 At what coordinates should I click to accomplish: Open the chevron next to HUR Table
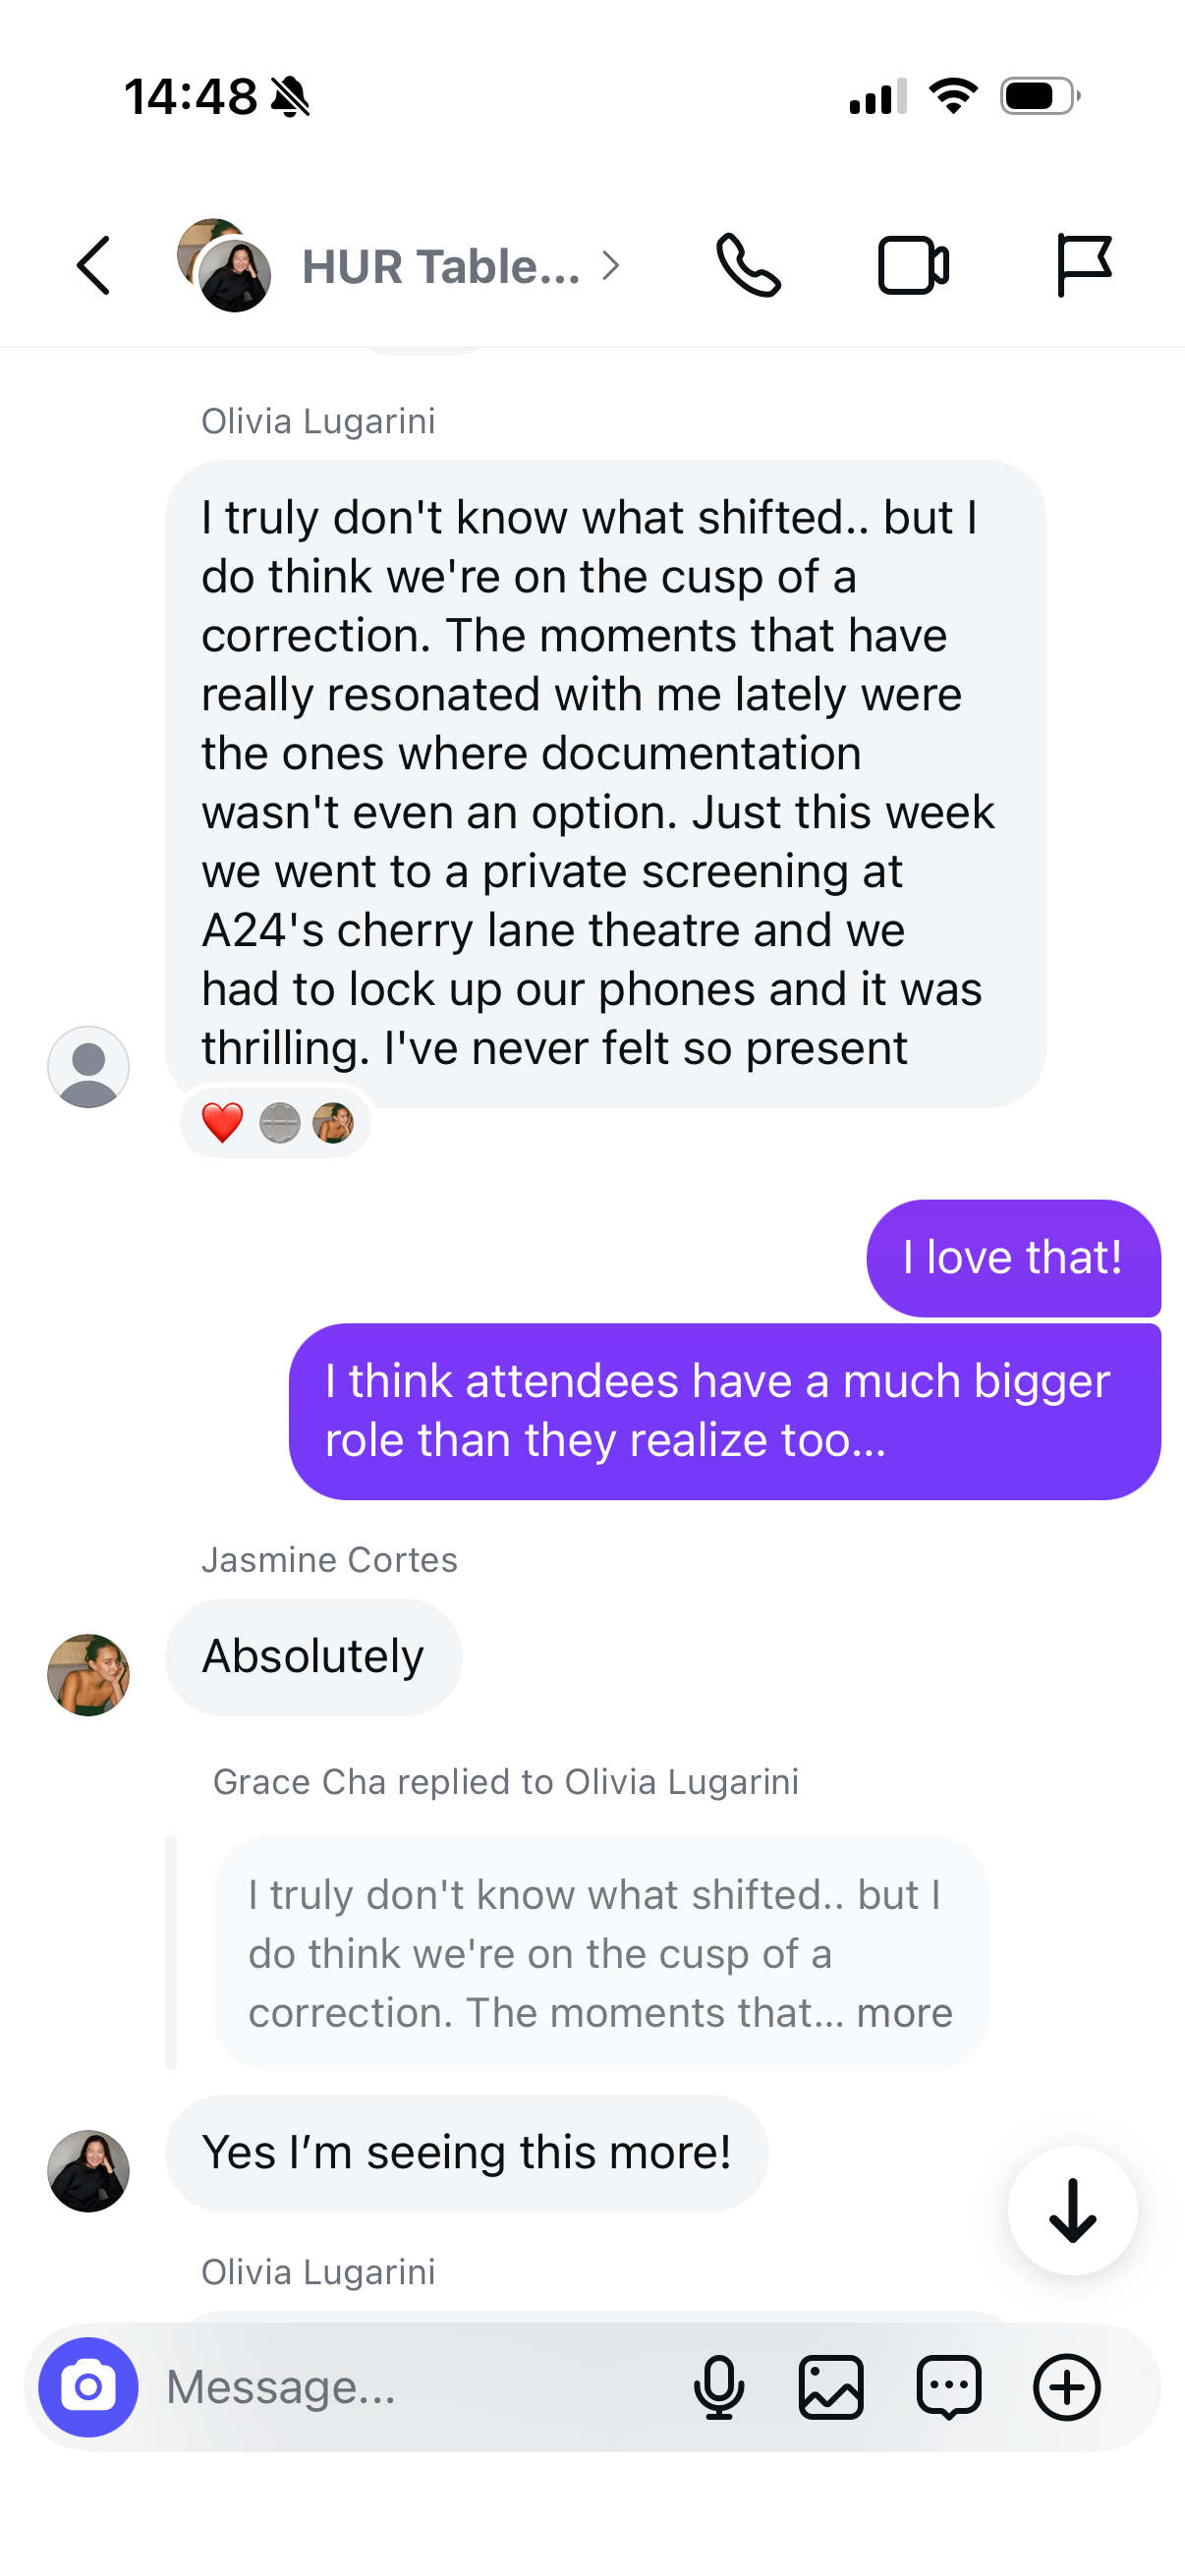click(610, 266)
